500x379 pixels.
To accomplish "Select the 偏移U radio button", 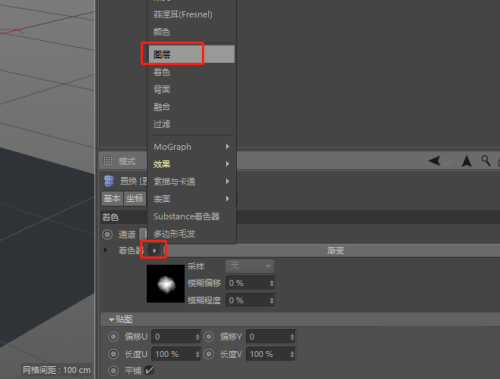I will [x=113, y=337].
